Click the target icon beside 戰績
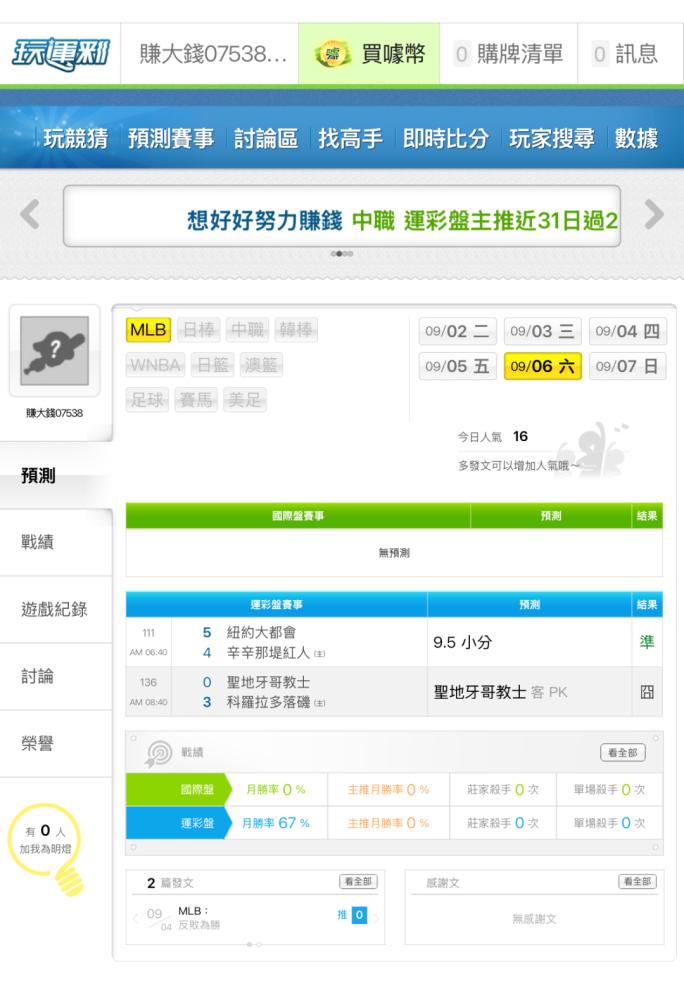Viewport: 684px width, 1000px height. [158, 753]
